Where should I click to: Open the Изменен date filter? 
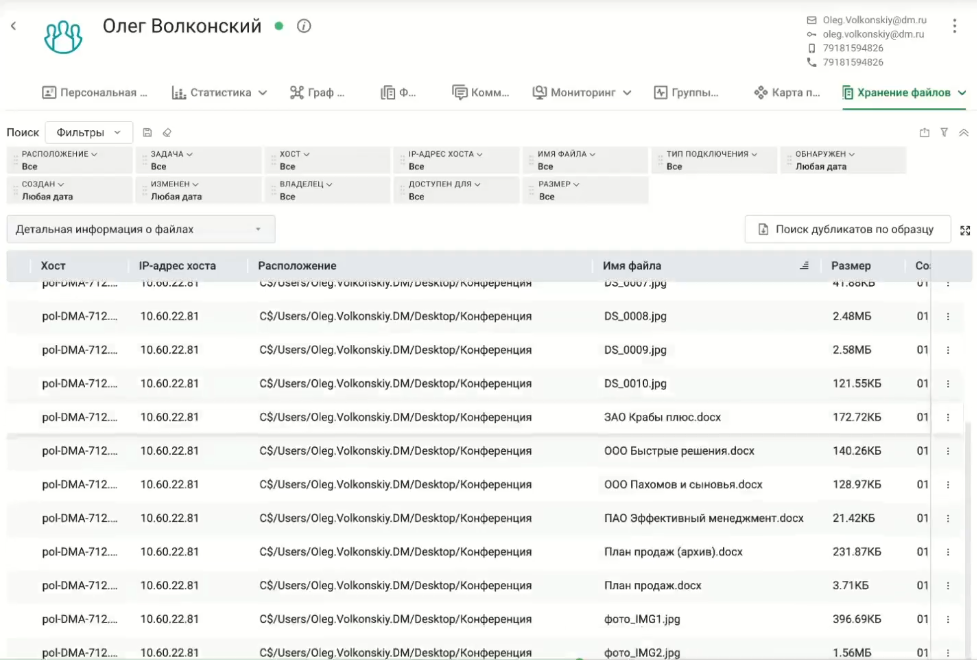coord(199,190)
